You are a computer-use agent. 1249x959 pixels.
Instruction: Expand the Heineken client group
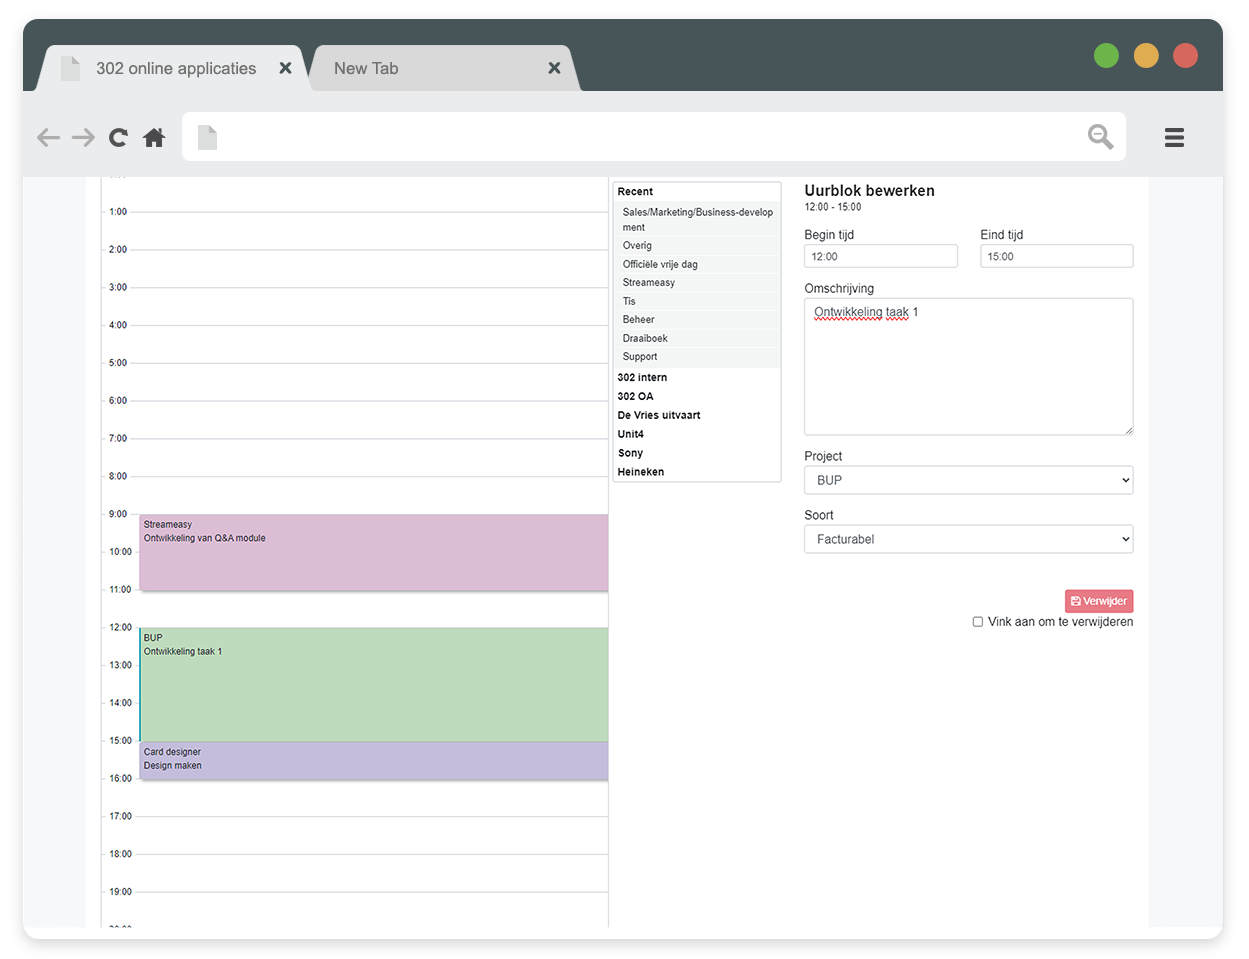[x=641, y=472]
